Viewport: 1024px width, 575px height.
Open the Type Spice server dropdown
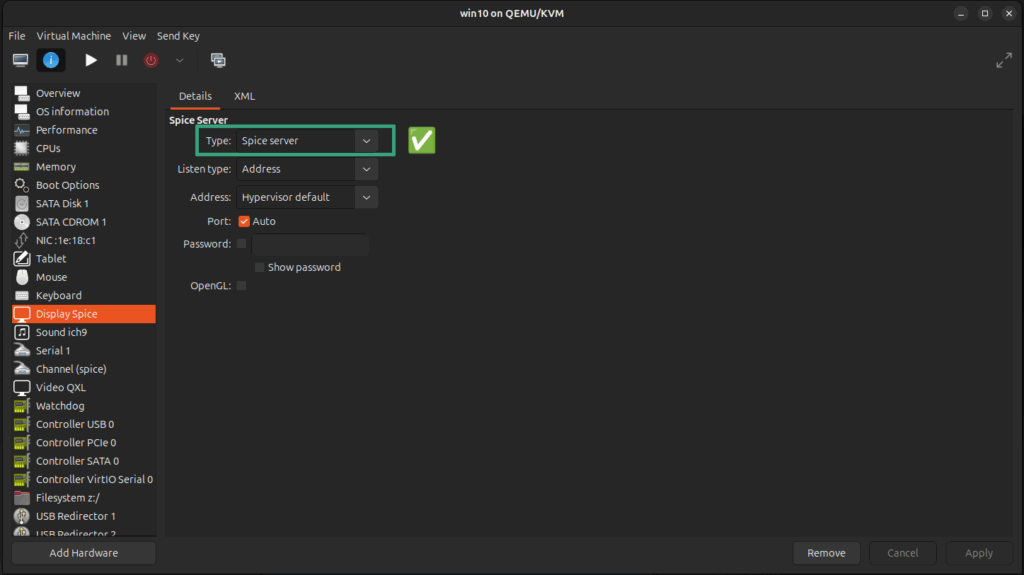(x=307, y=140)
